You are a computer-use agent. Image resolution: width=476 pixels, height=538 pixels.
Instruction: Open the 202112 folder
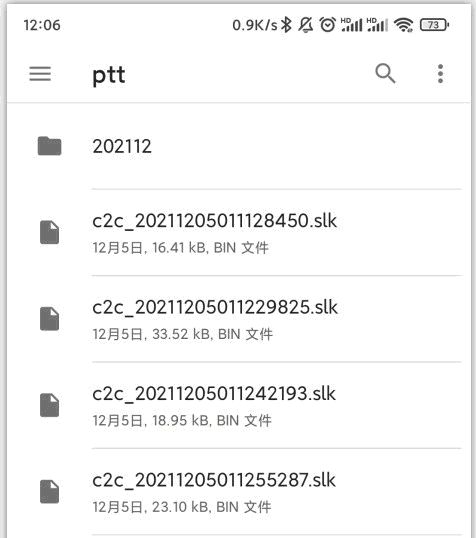pos(239,146)
